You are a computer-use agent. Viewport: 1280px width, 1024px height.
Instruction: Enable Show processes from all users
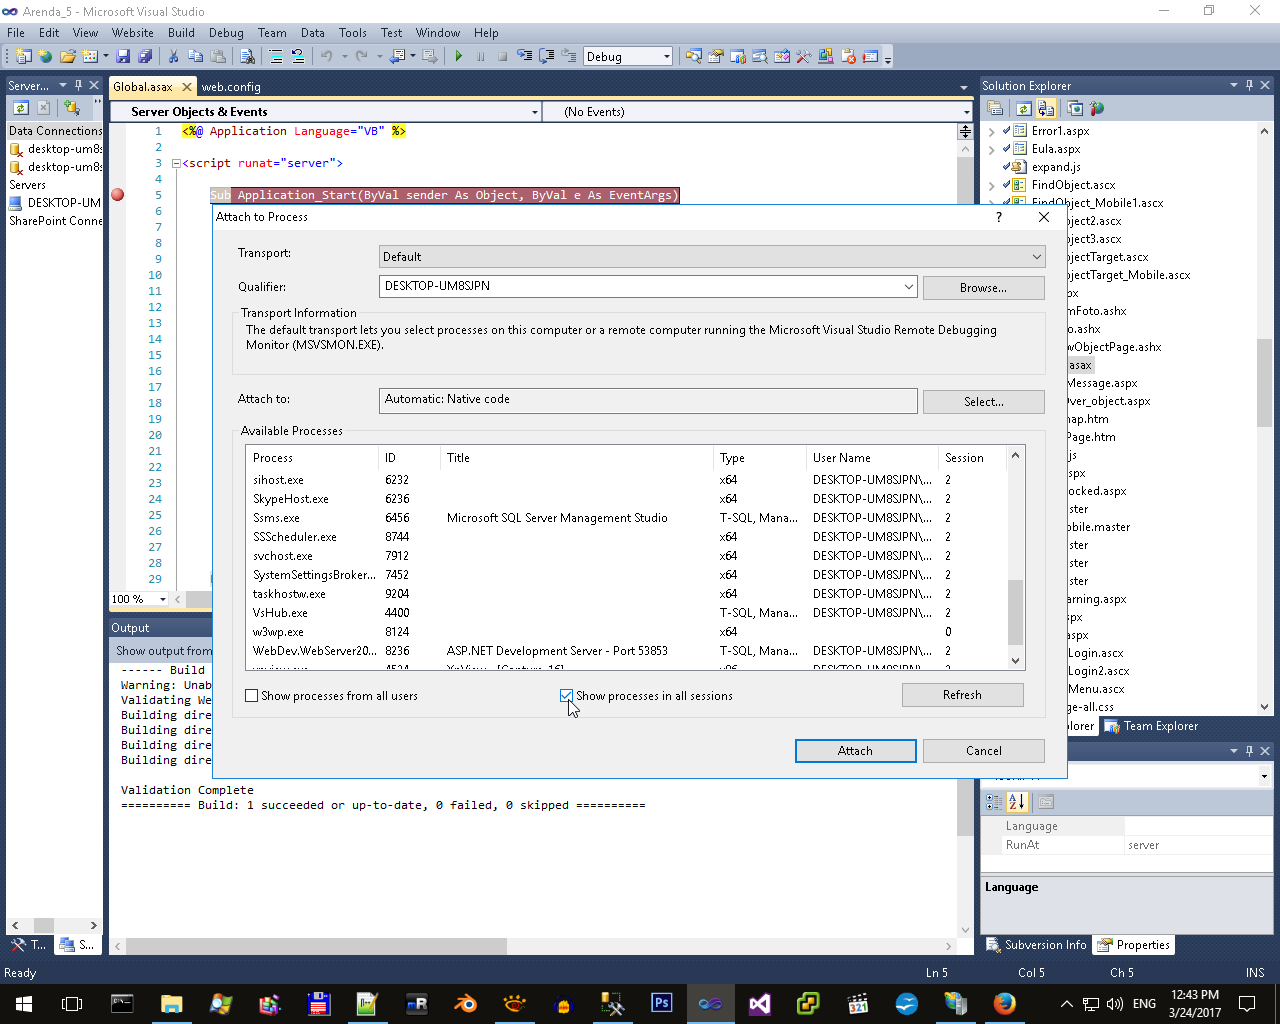(x=252, y=696)
